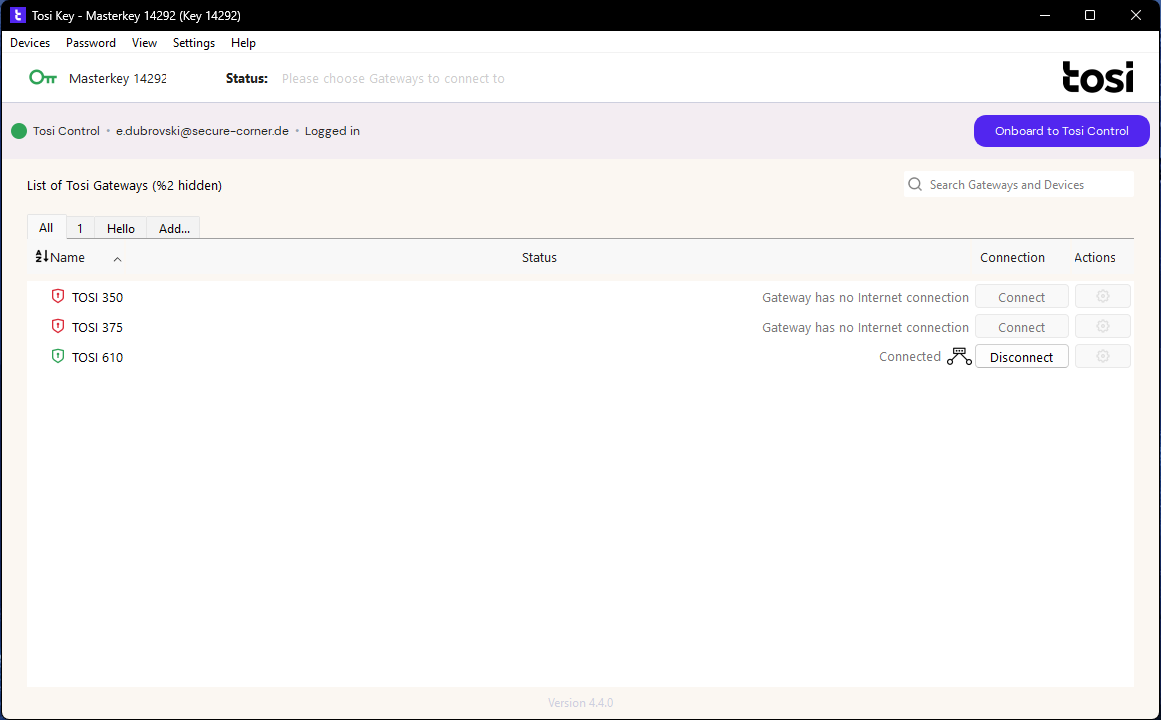Toggle sort order with Name sort icon

coord(42,257)
